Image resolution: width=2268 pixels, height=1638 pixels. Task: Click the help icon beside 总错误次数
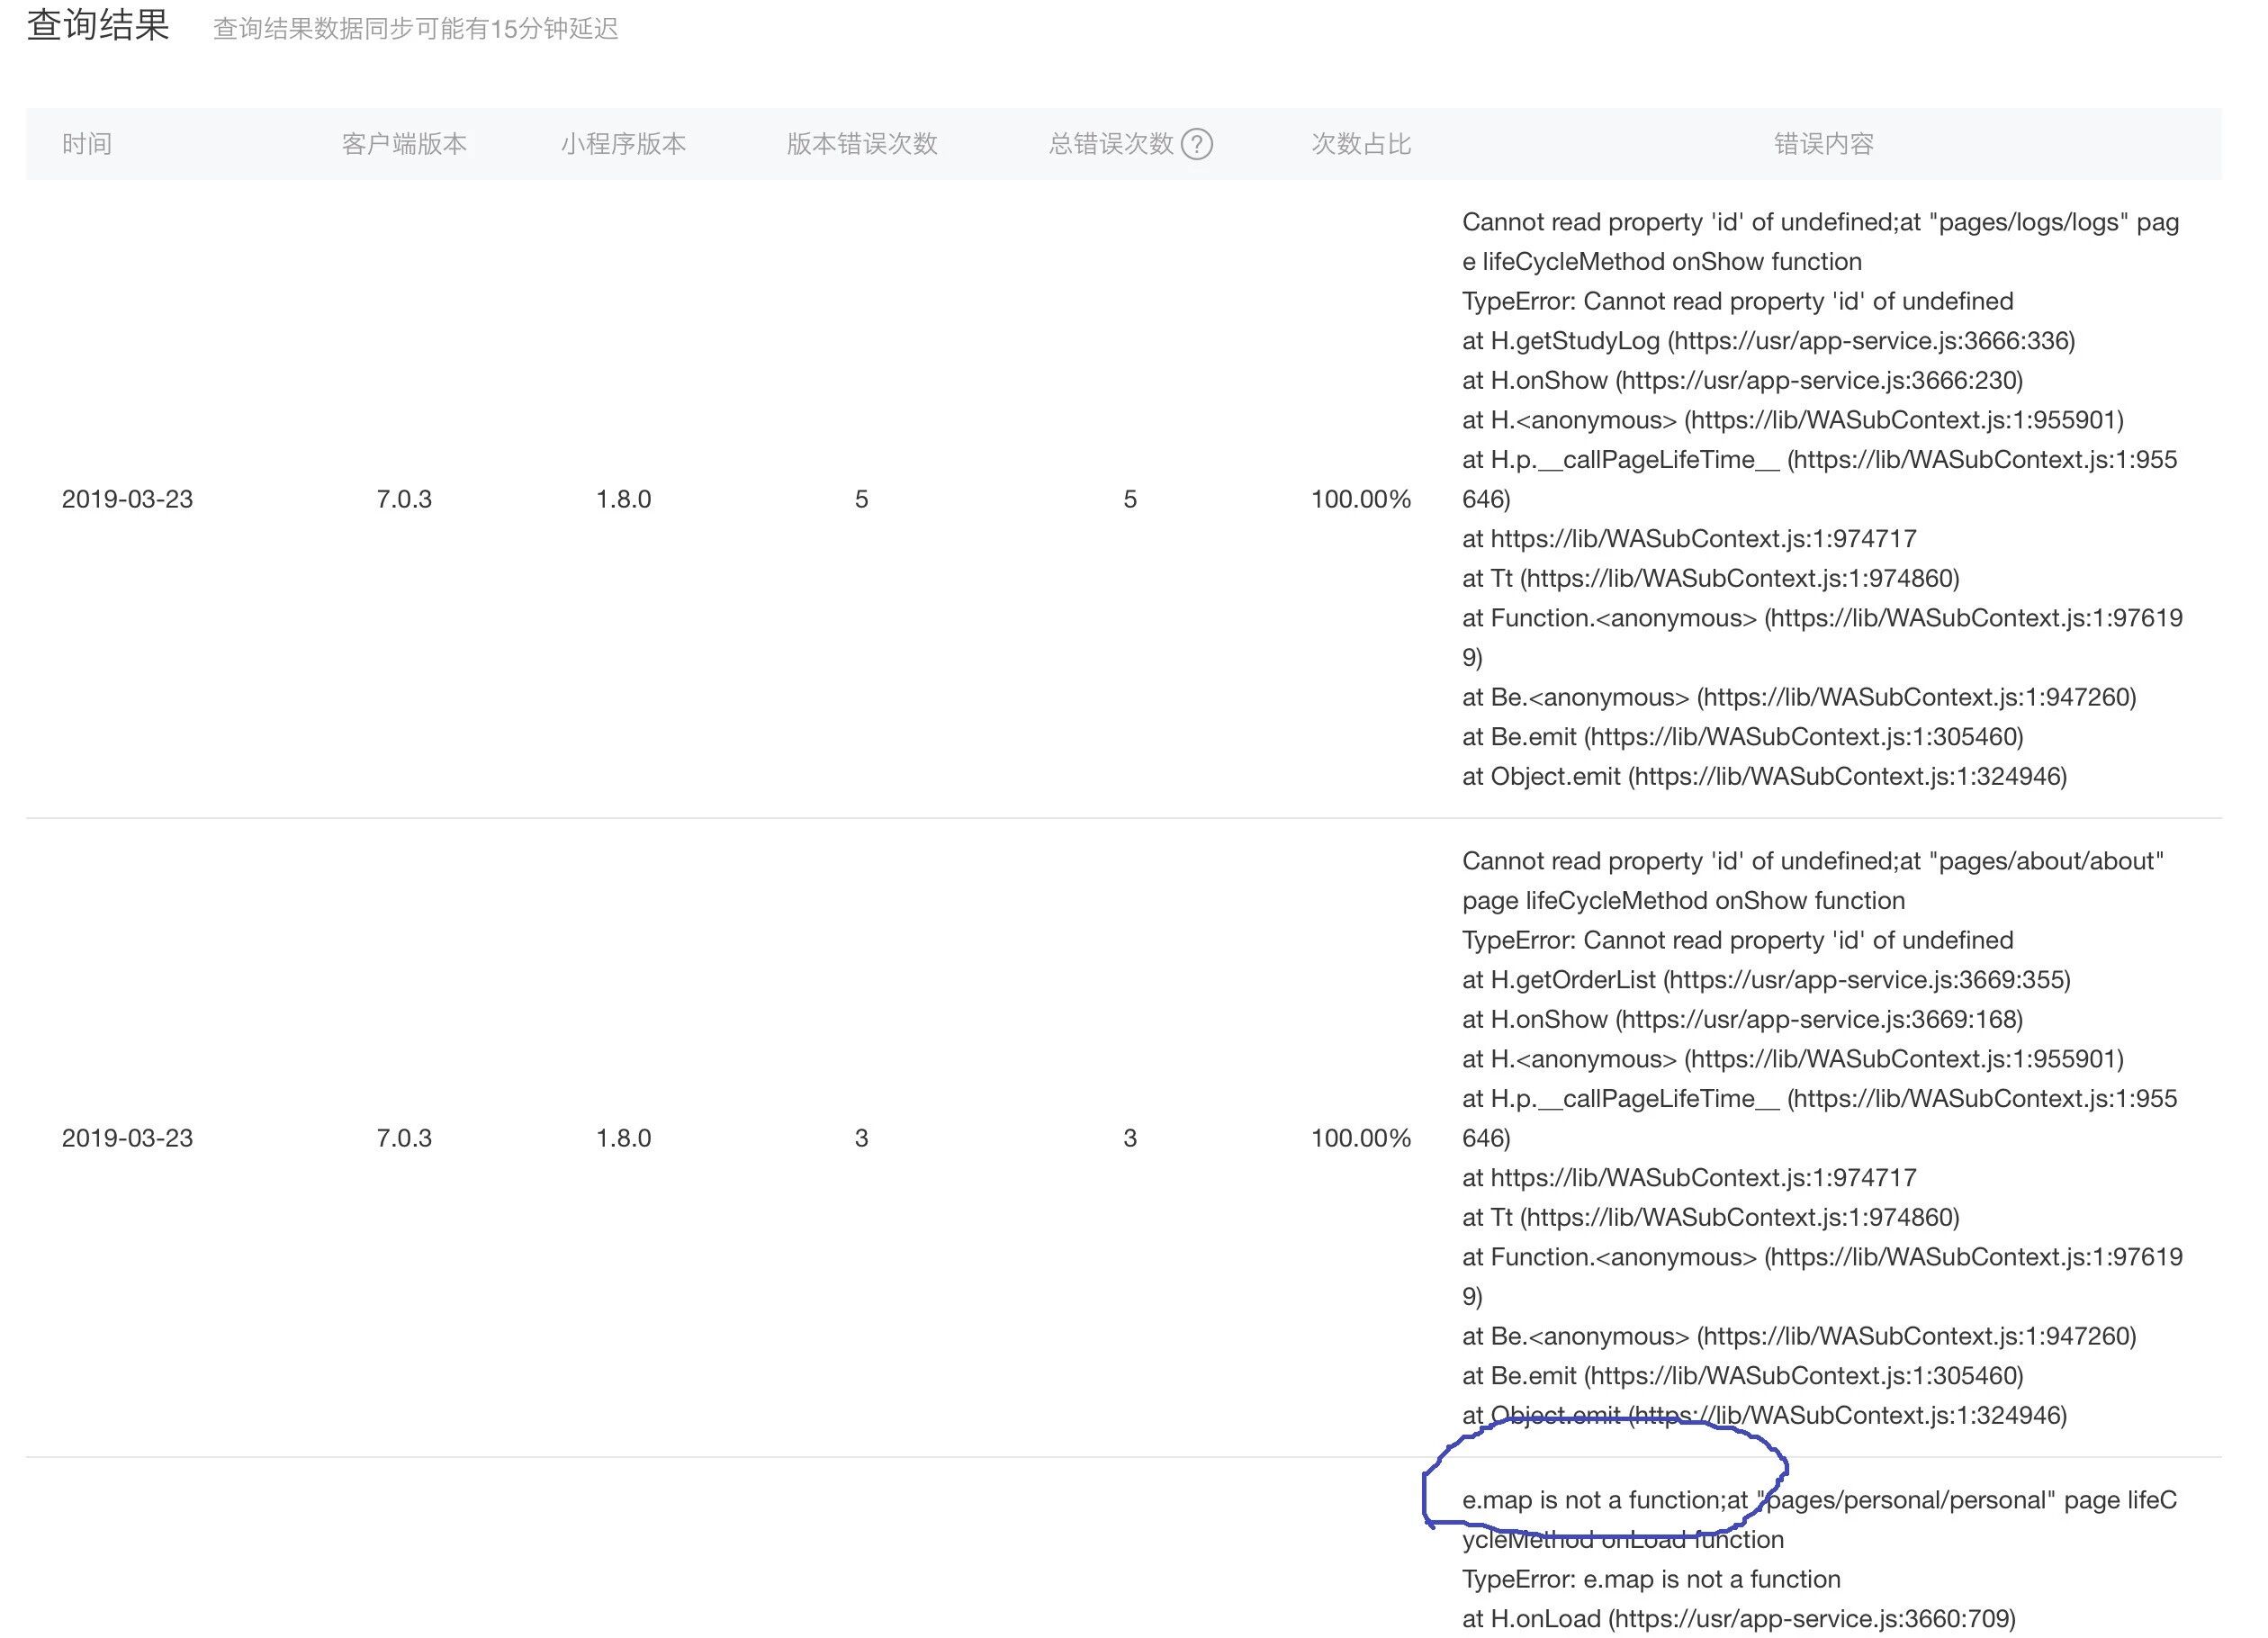pyautogui.click(x=1197, y=144)
